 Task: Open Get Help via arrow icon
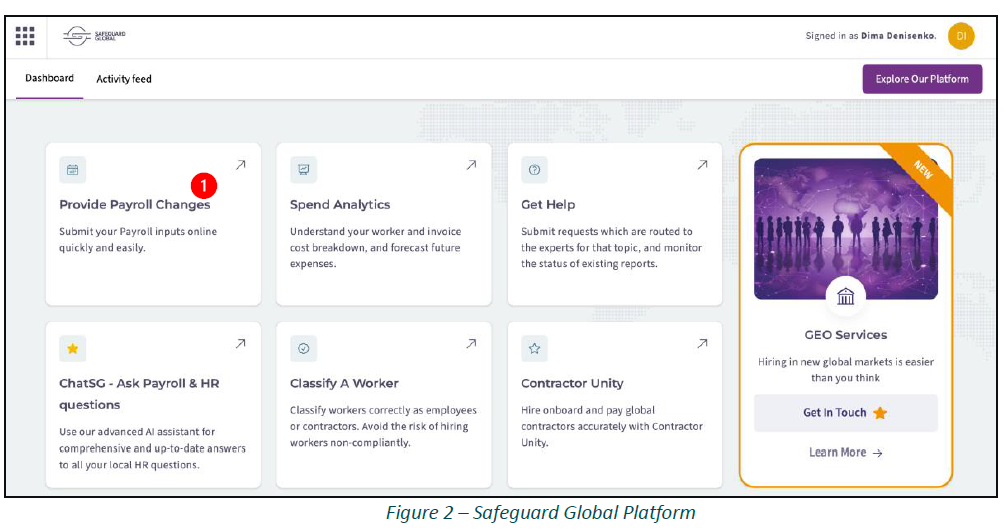[x=703, y=165]
